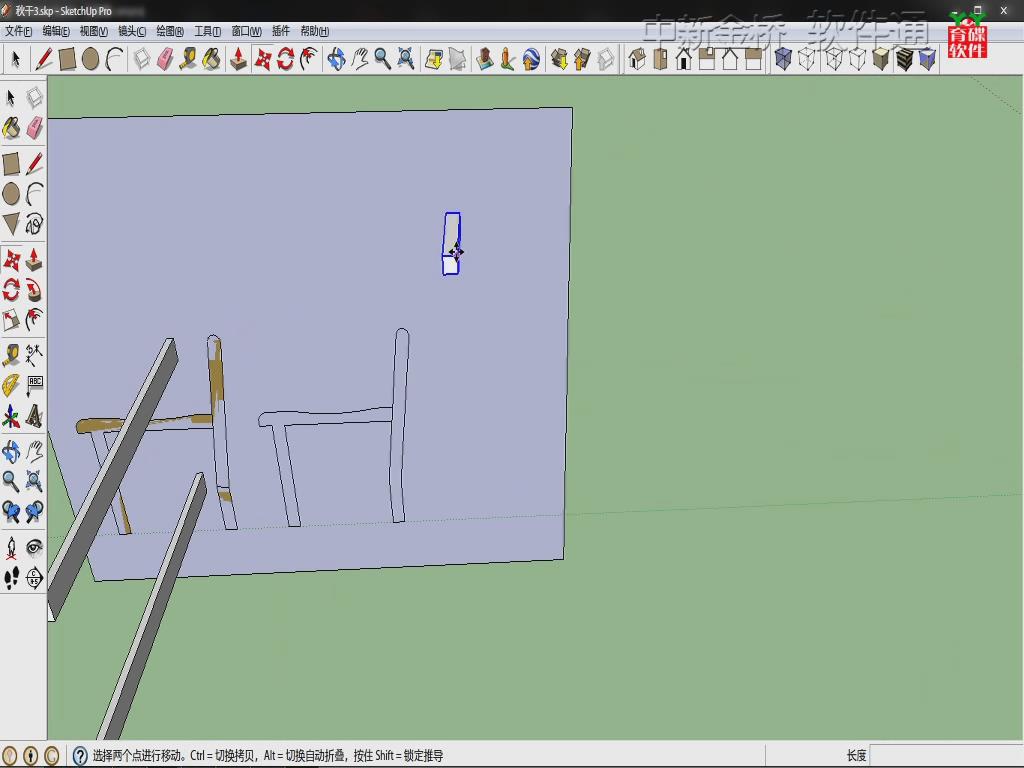Select Monochrome face style

click(927, 59)
